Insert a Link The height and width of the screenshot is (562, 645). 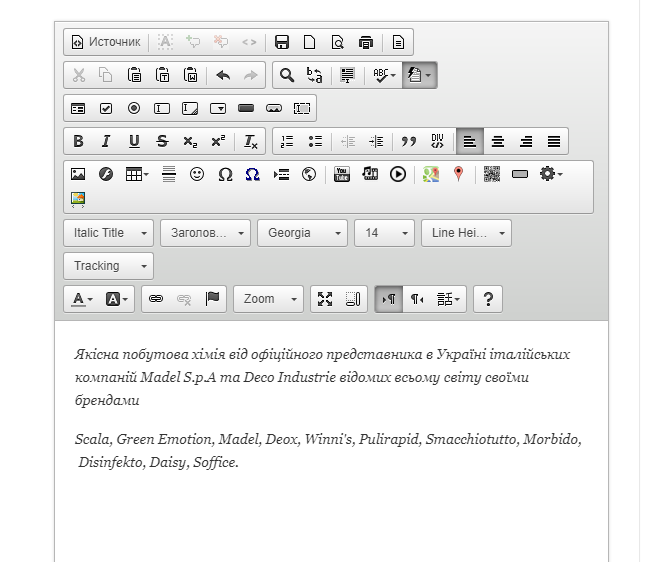(x=155, y=299)
